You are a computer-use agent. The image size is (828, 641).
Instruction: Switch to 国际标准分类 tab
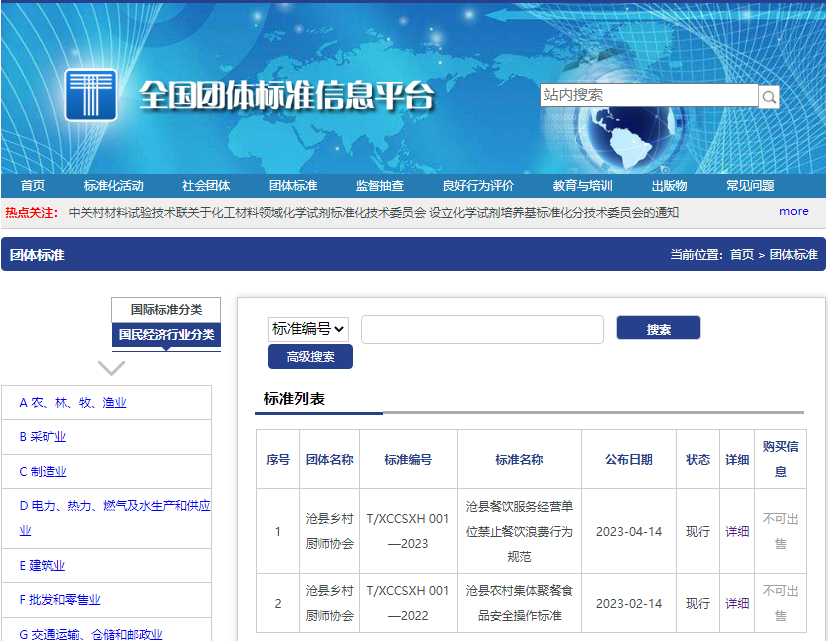click(x=166, y=310)
